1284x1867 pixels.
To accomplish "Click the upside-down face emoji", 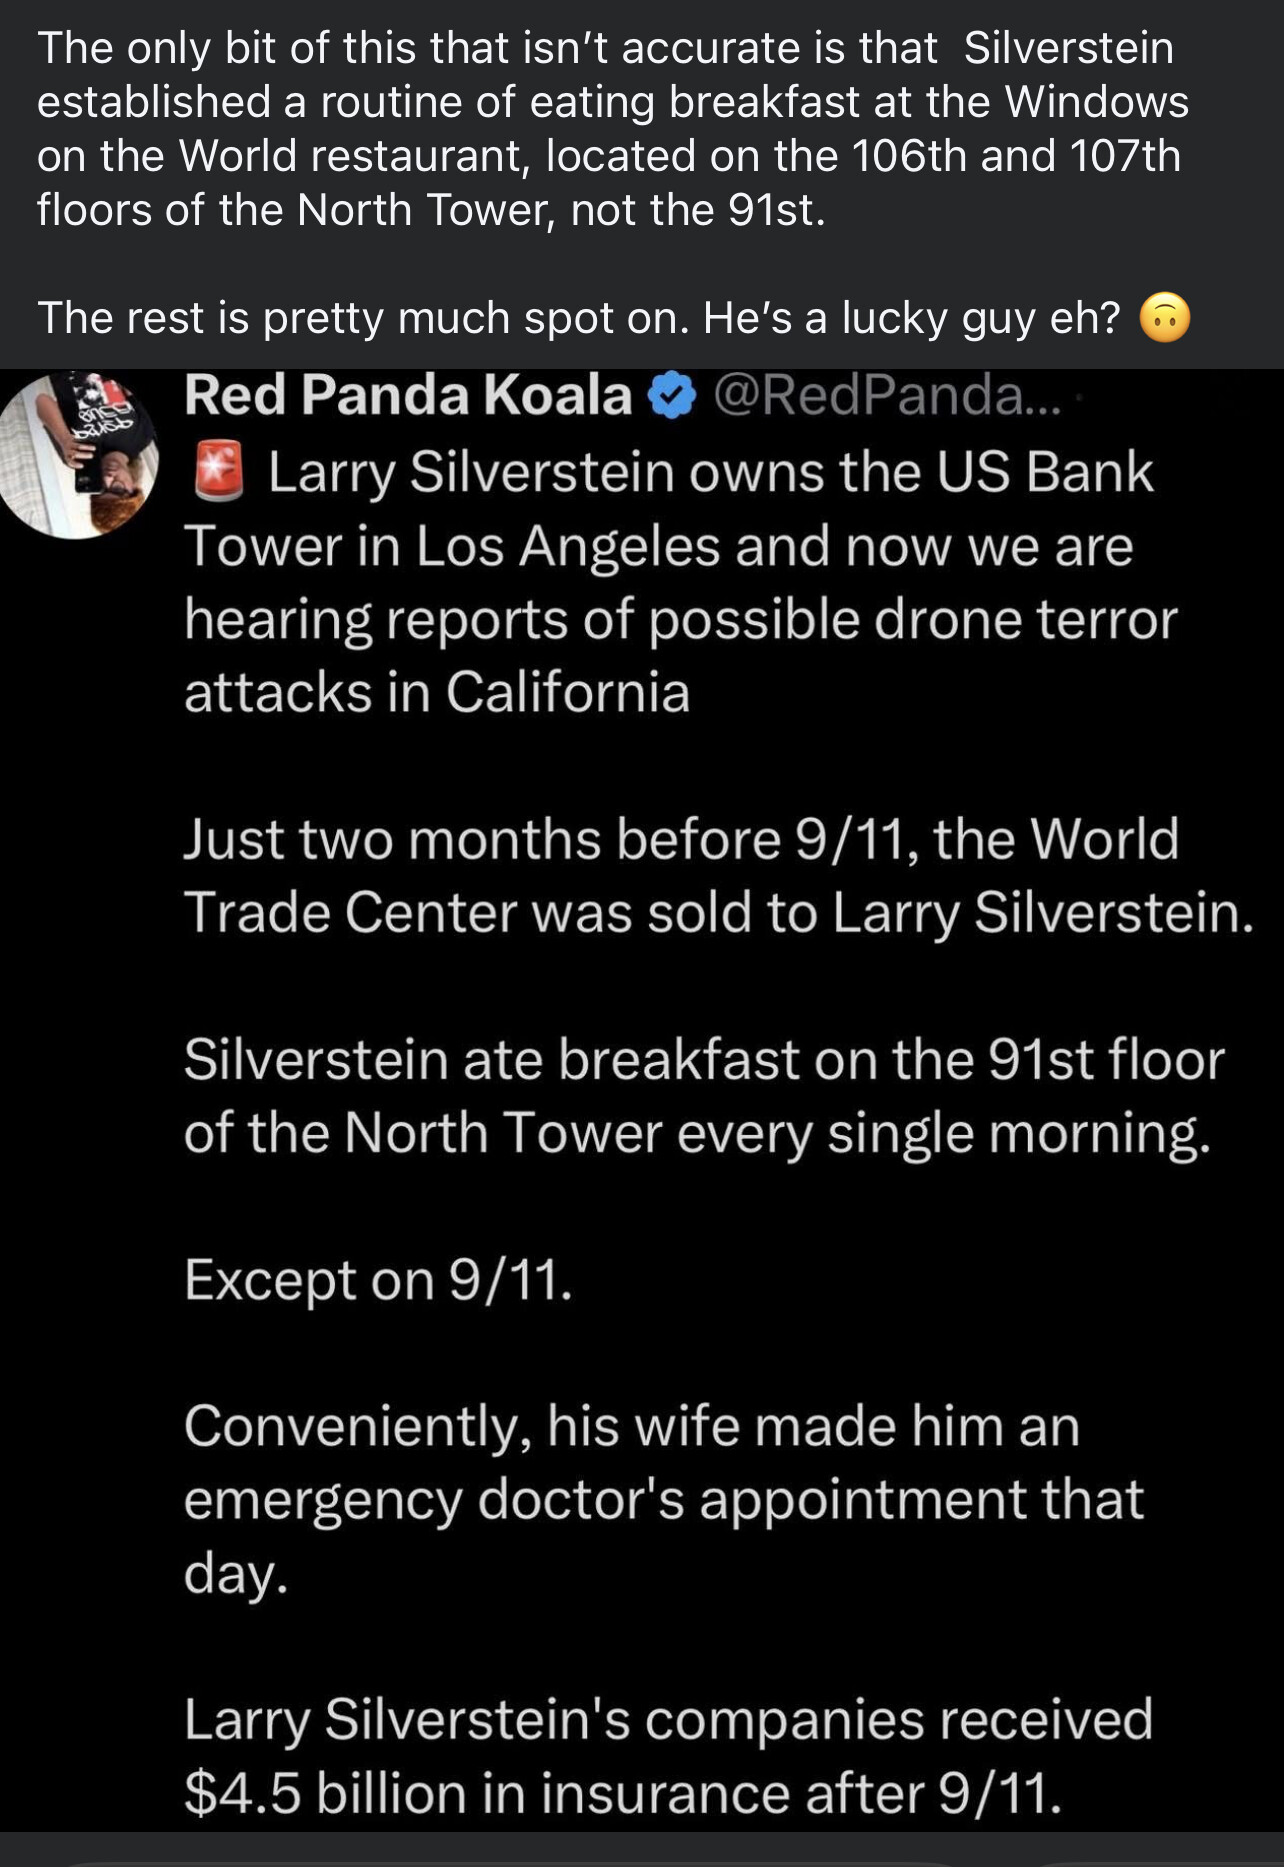I will click(1165, 319).
